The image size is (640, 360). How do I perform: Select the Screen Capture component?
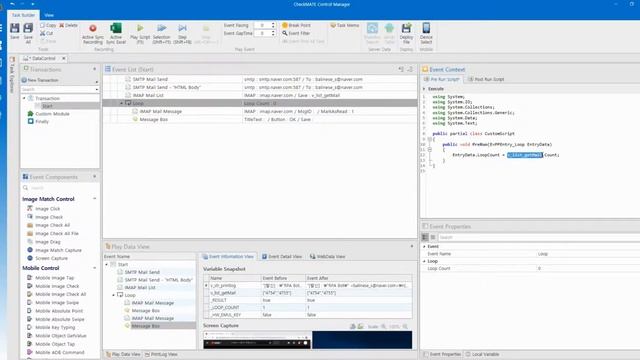tap(51, 258)
